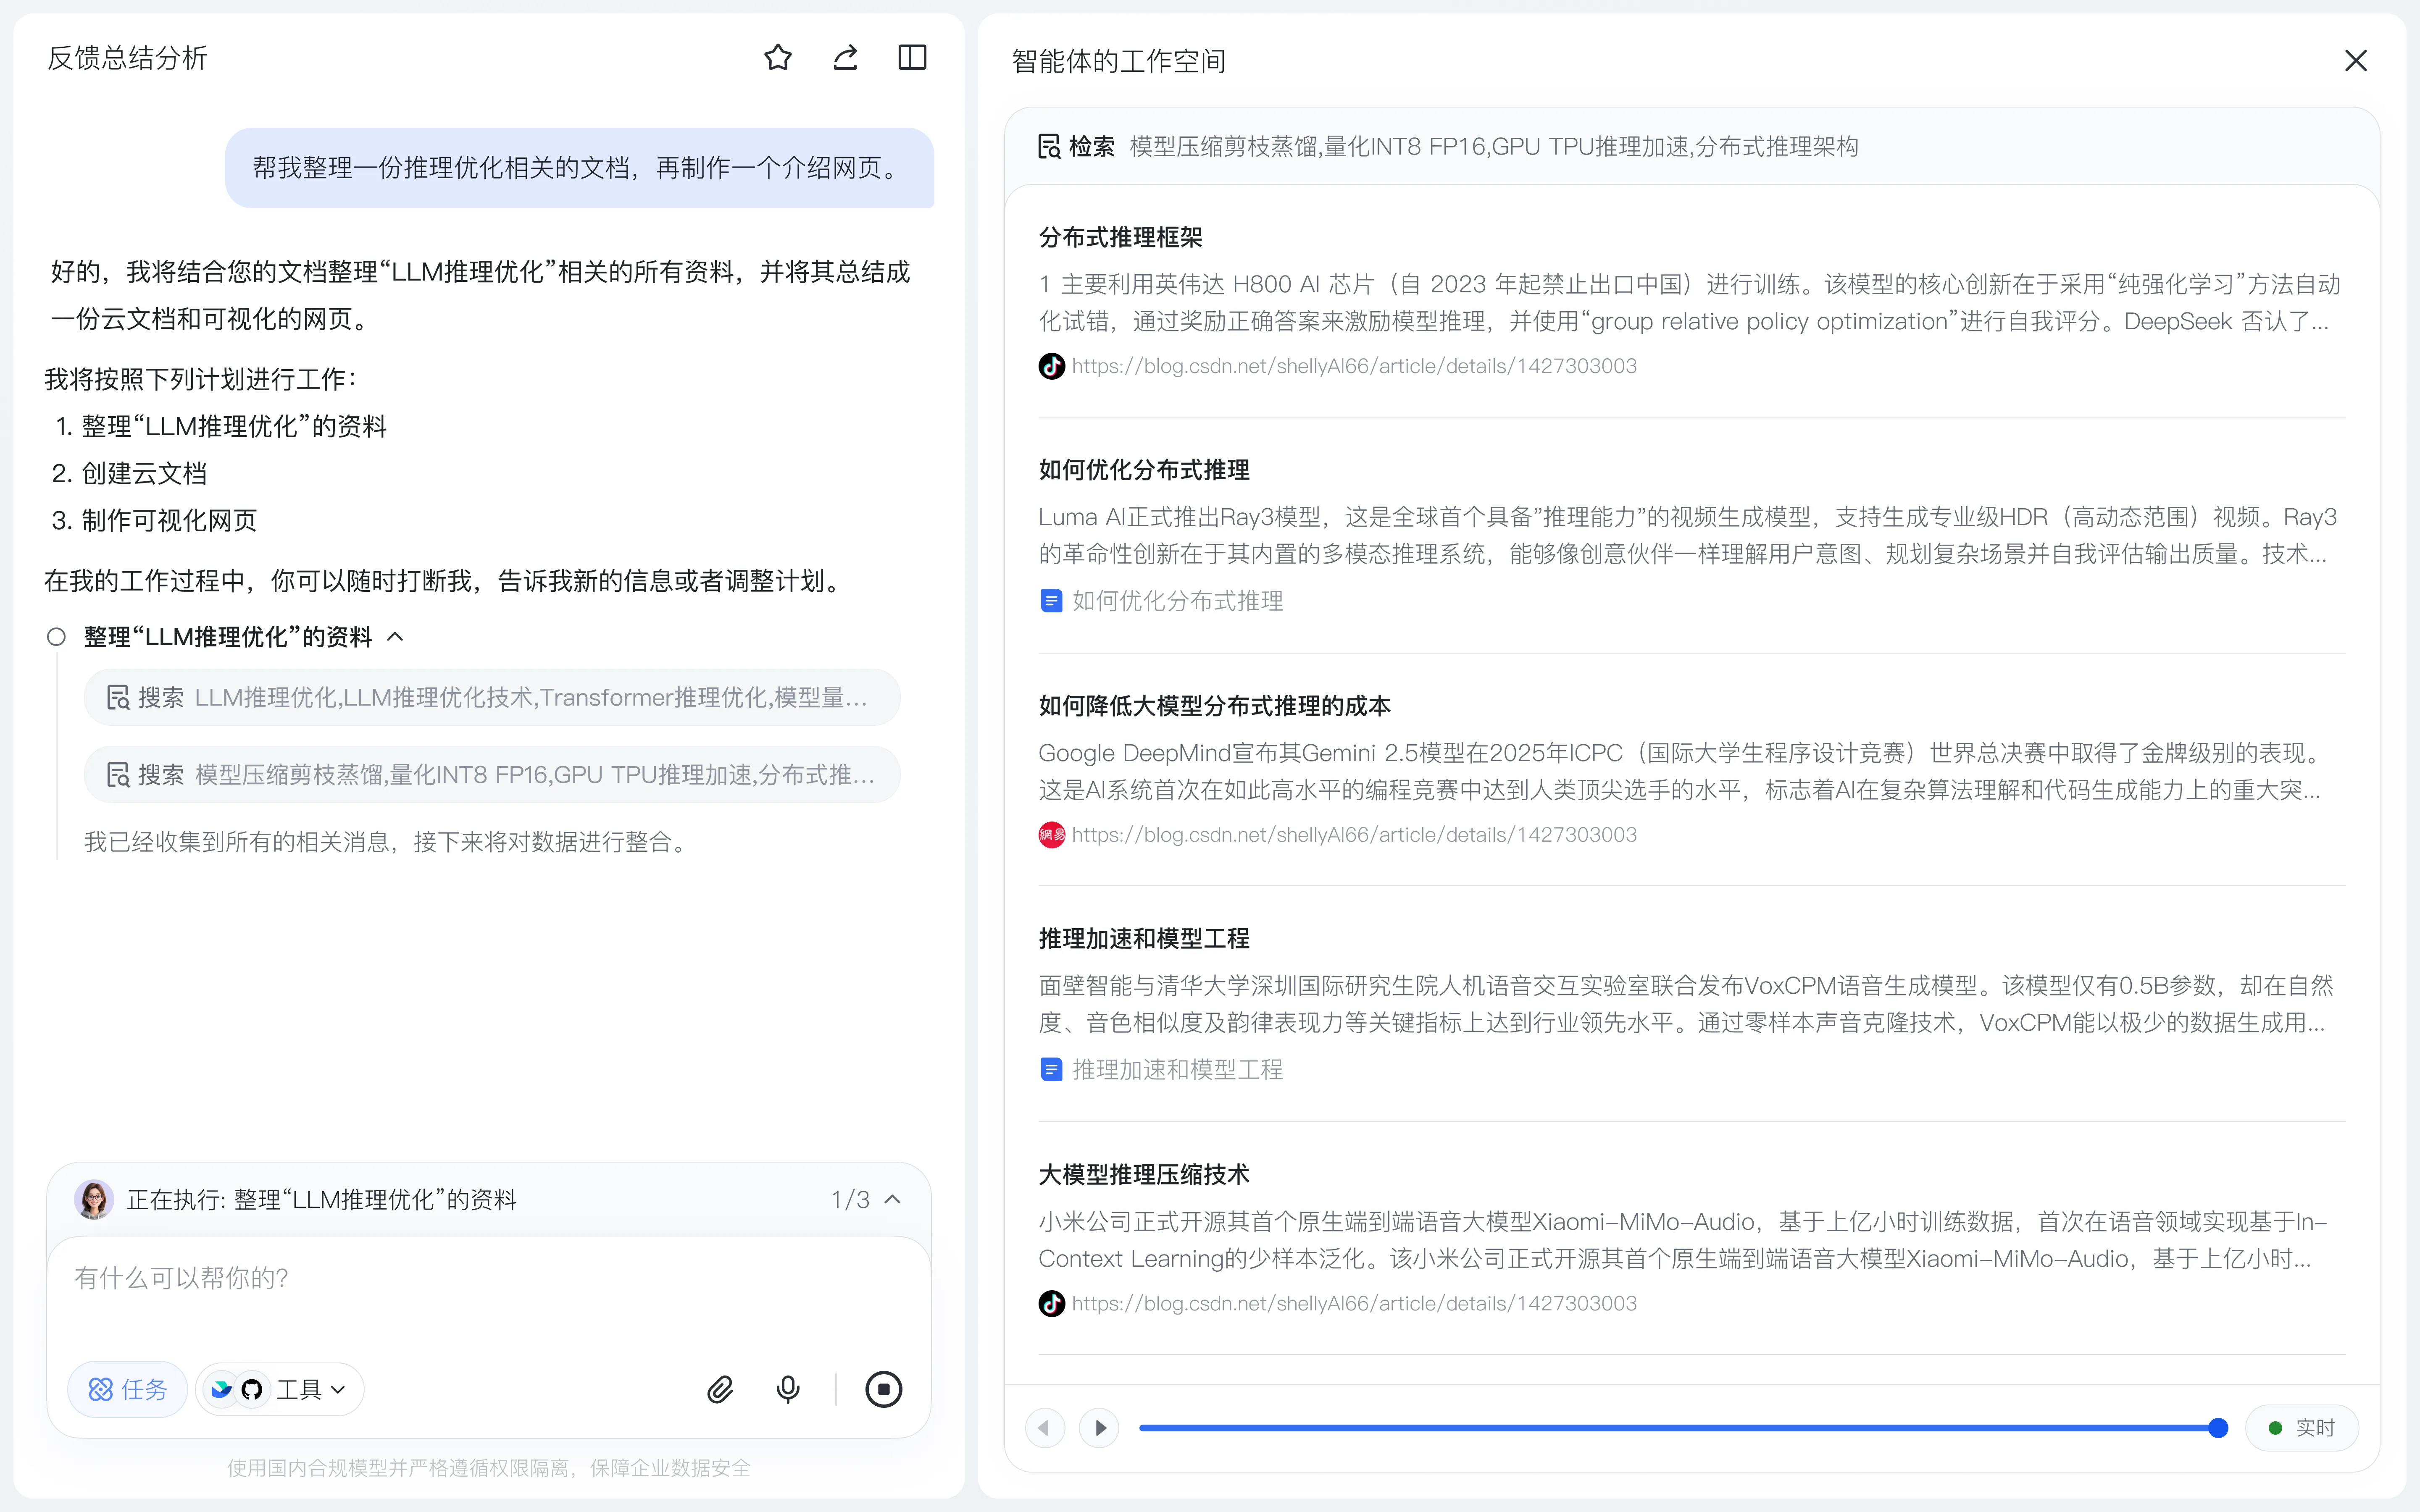This screenshot has width=2420, height=1512.
Task: Collapse the 1/3 task progress chevron
Action: click(x=893, y=1199)
